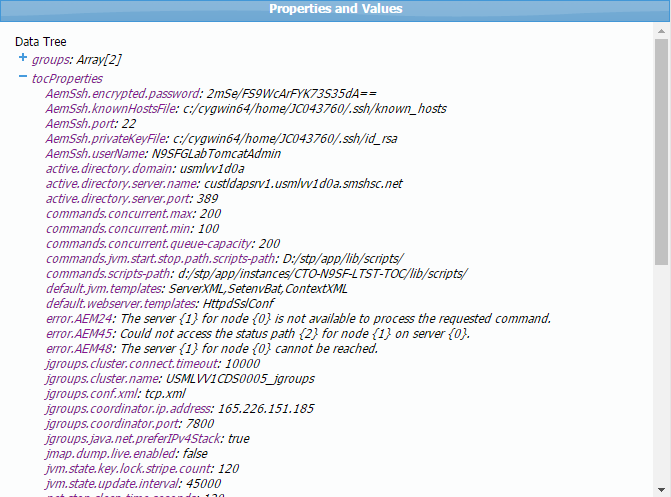671x497 pixels.
Task: Click the Properties and Values header
Action: tap(336, 9)
